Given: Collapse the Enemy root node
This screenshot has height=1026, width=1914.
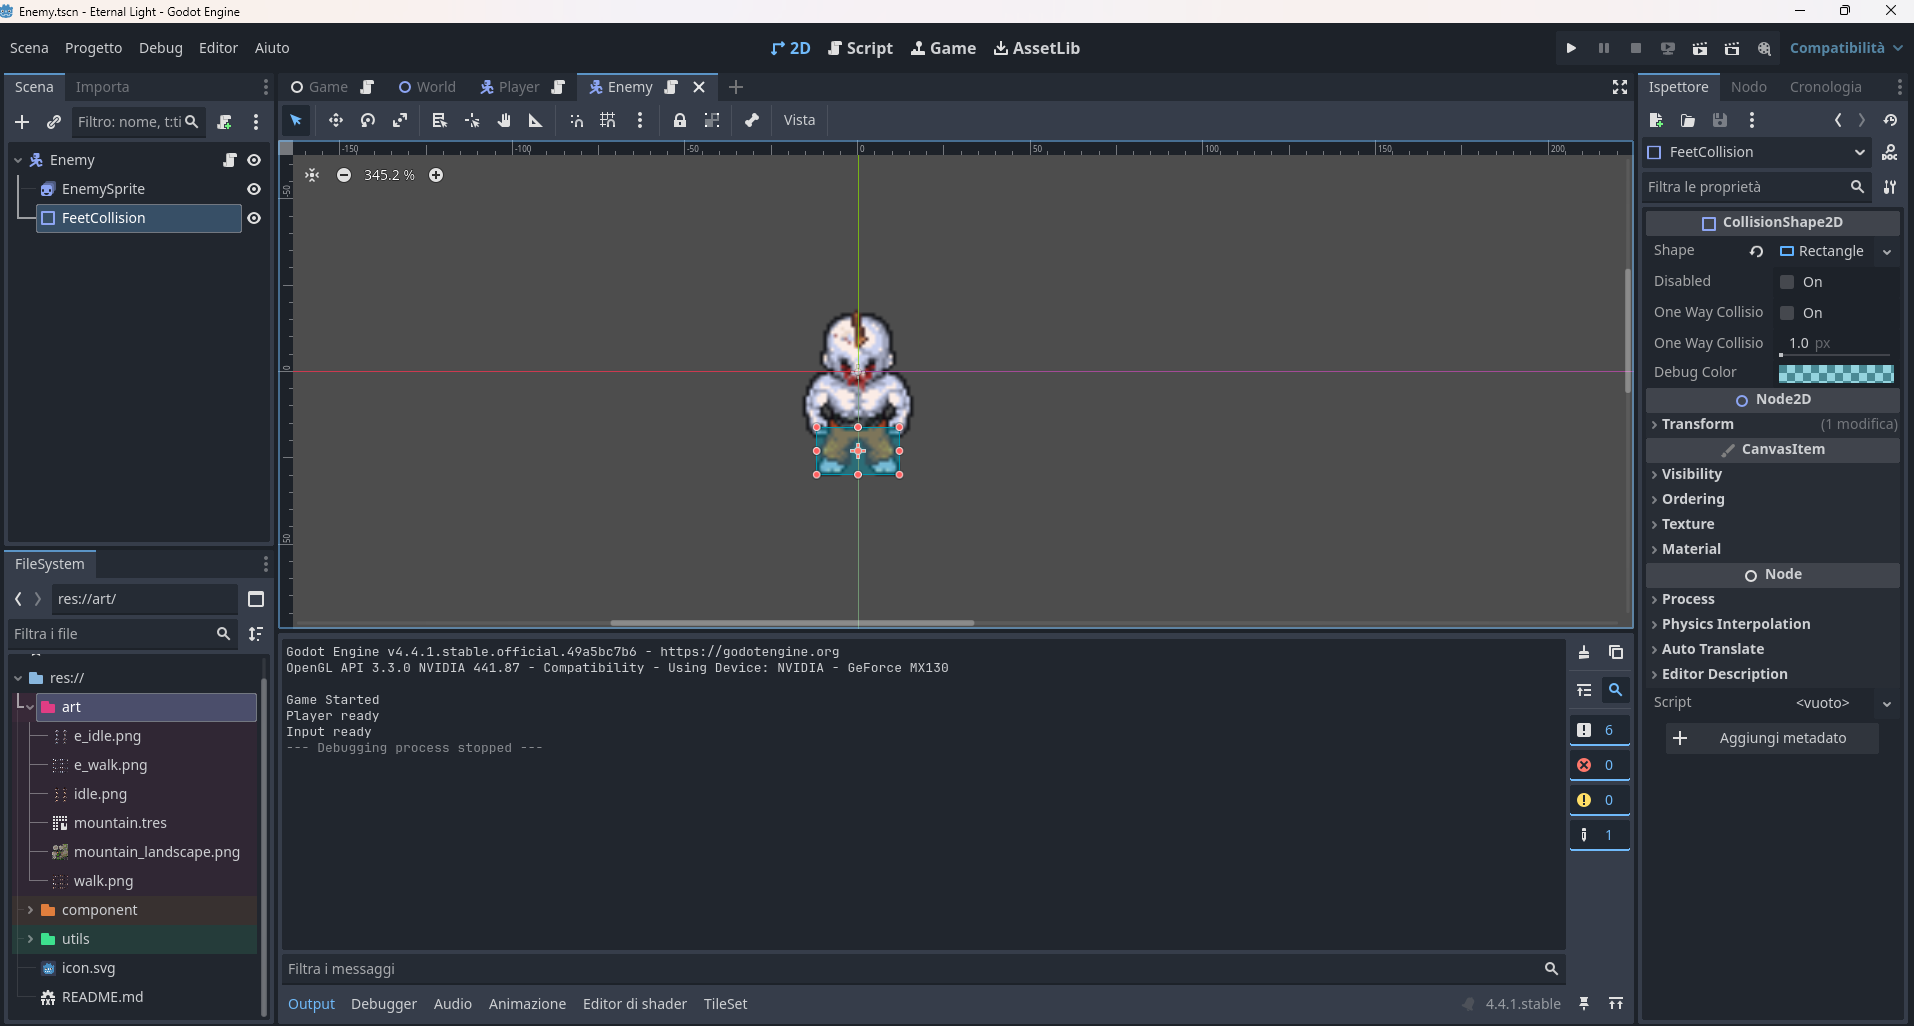Looking at the screenshot, I should coord(18,160).
